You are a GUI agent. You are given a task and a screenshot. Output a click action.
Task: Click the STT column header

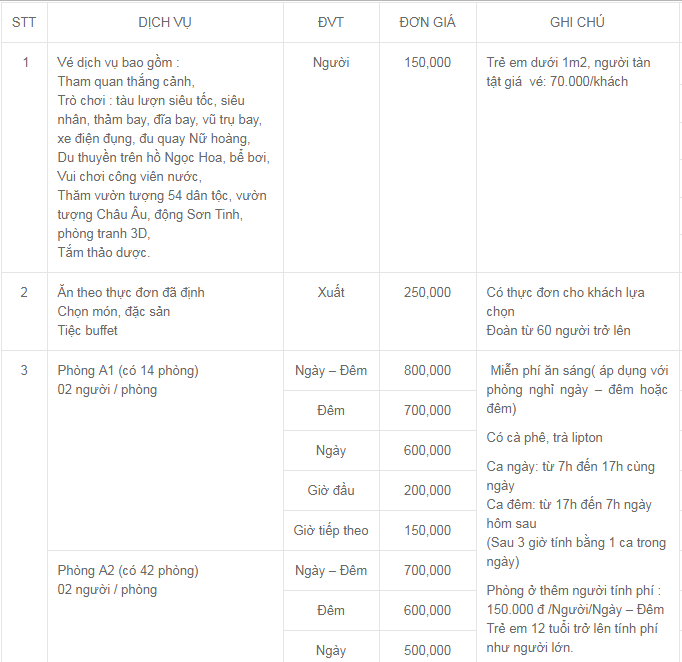pos(24,22)
